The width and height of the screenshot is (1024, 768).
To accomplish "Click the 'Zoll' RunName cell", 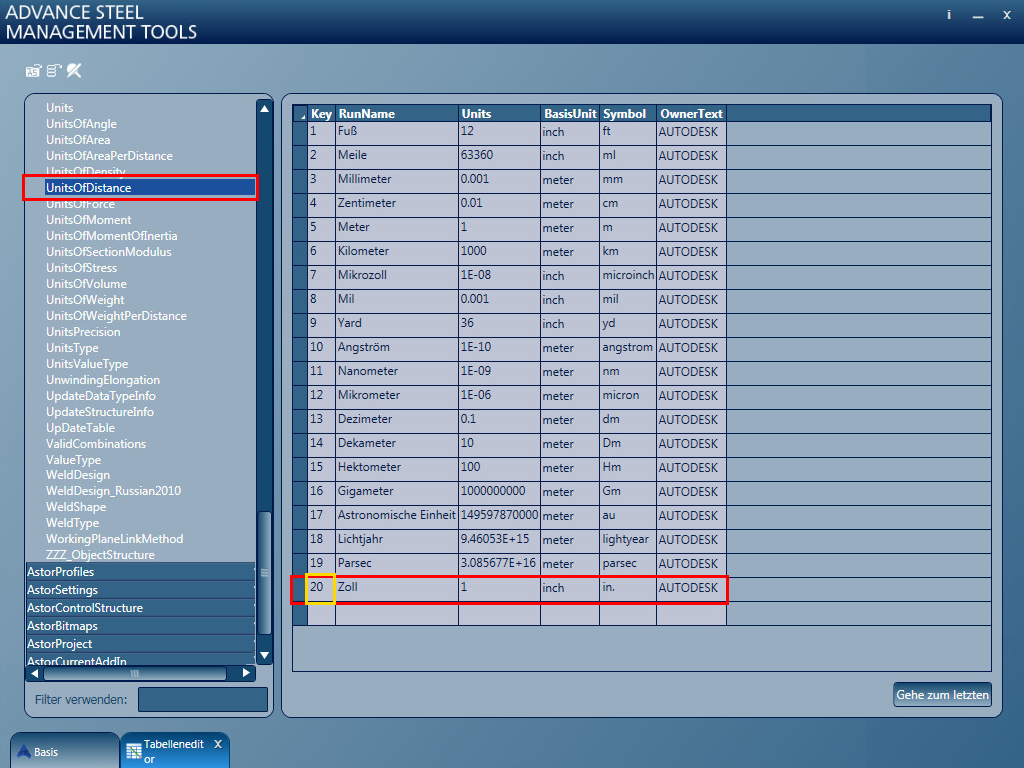I will coord(396,588).
